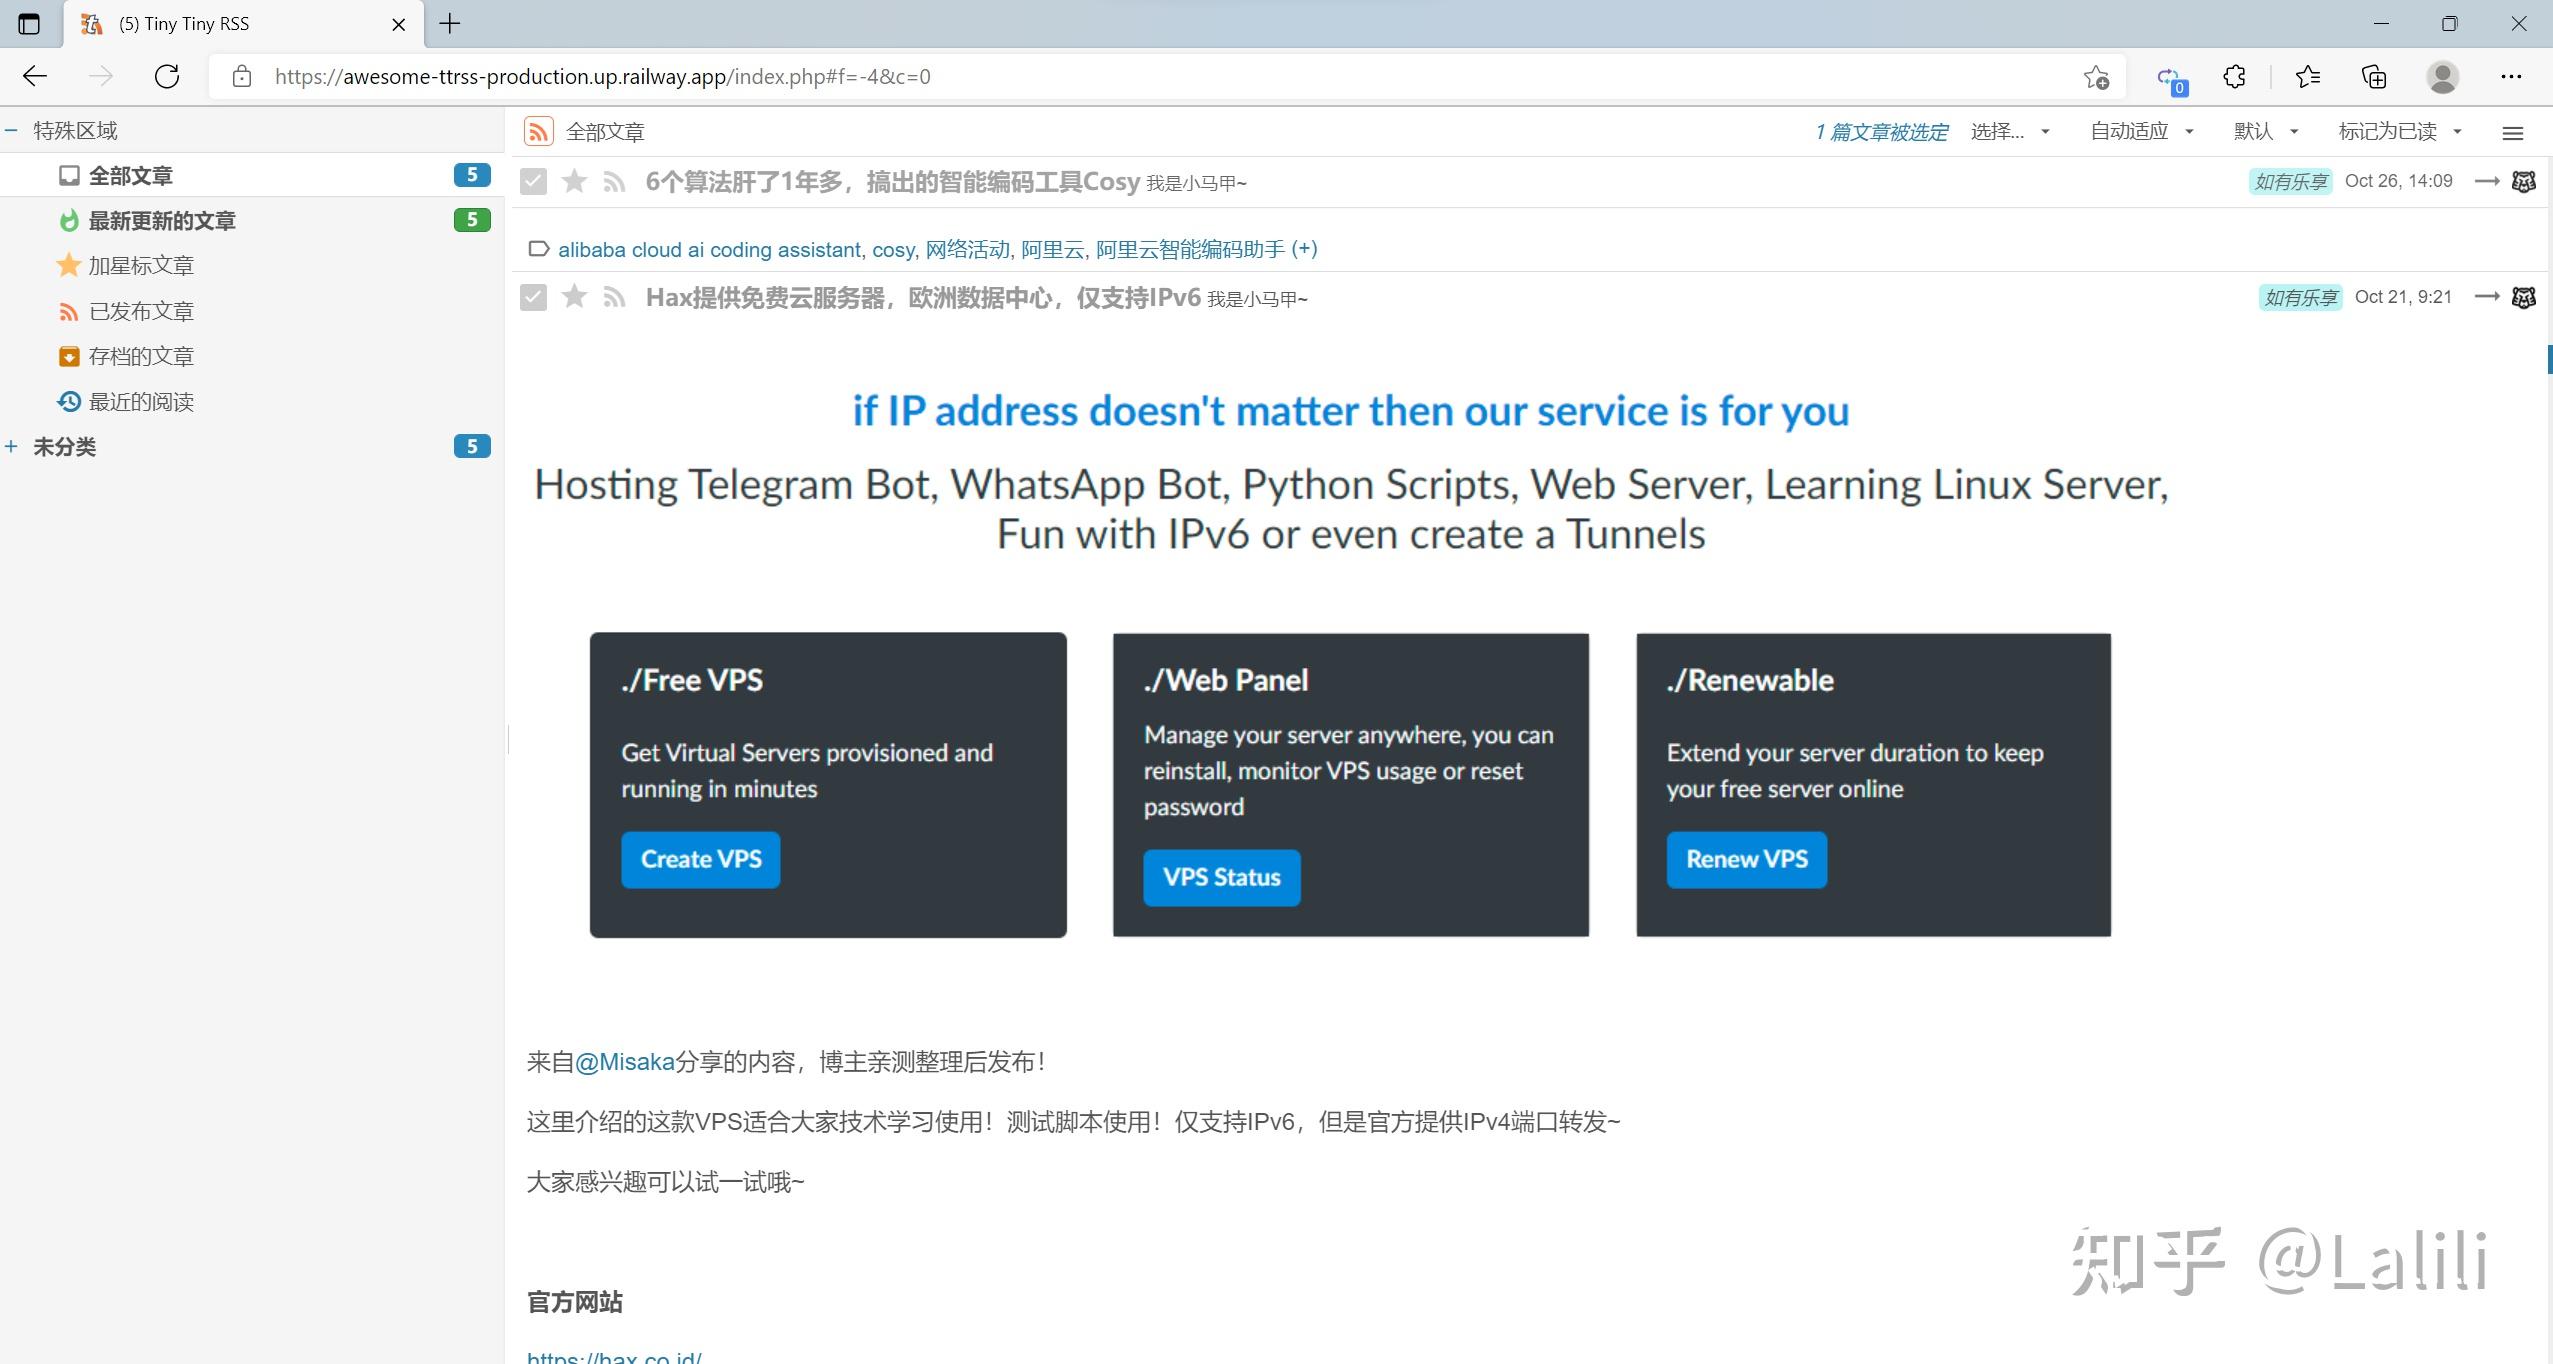The height and width of the screenshot is (1364, 2553).
Task: Click the cosy tag link
Action: [893, 249]
